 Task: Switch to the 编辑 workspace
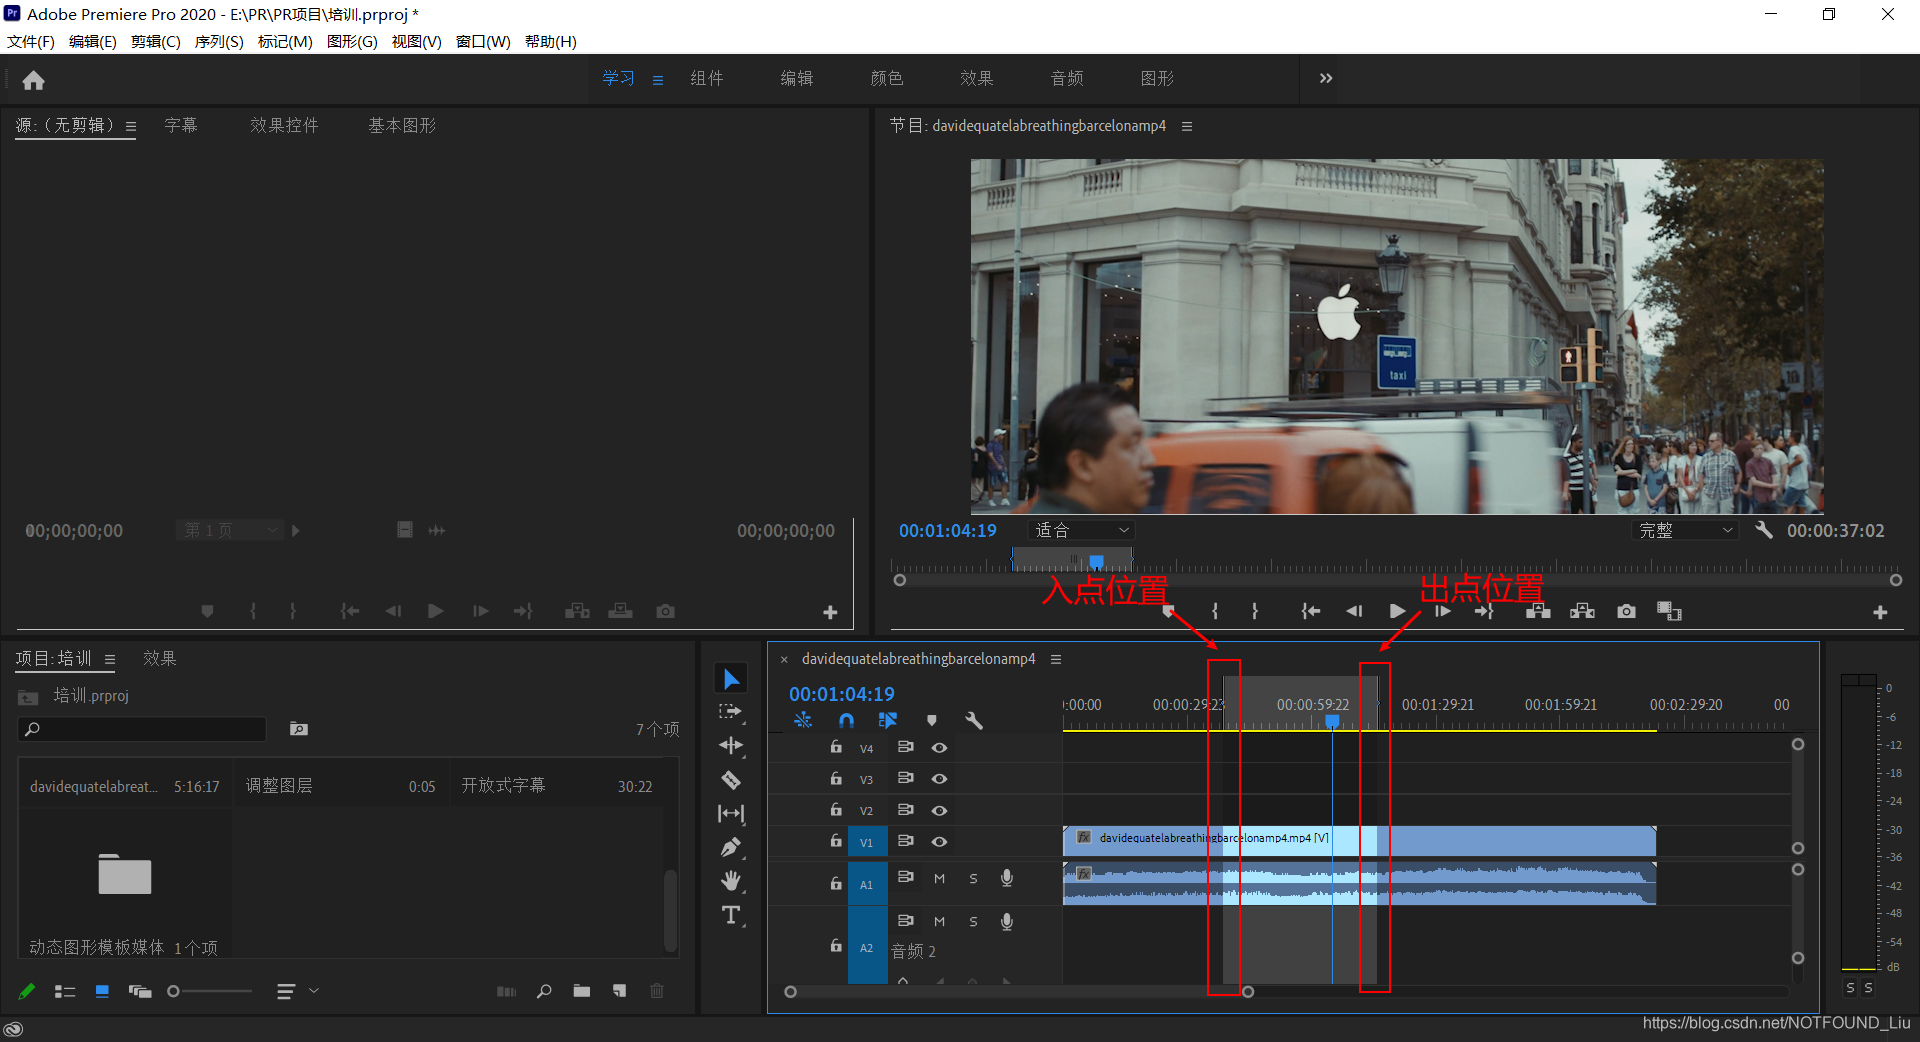pyautogui.click(x=797, y=78)
